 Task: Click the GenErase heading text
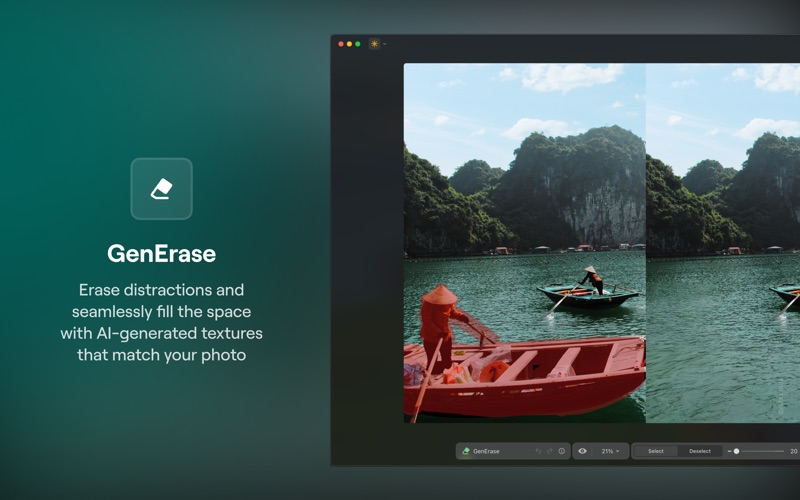tap(161, 254)
